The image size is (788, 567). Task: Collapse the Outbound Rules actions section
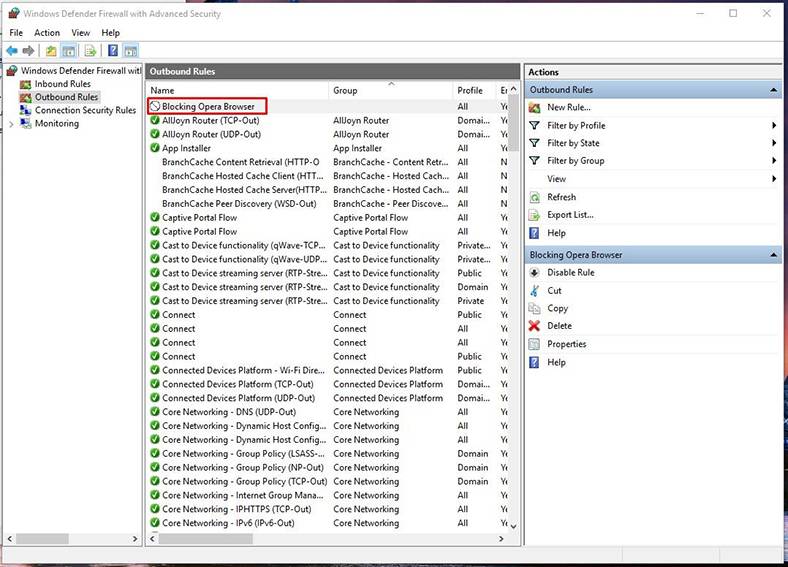click(773, 90)
